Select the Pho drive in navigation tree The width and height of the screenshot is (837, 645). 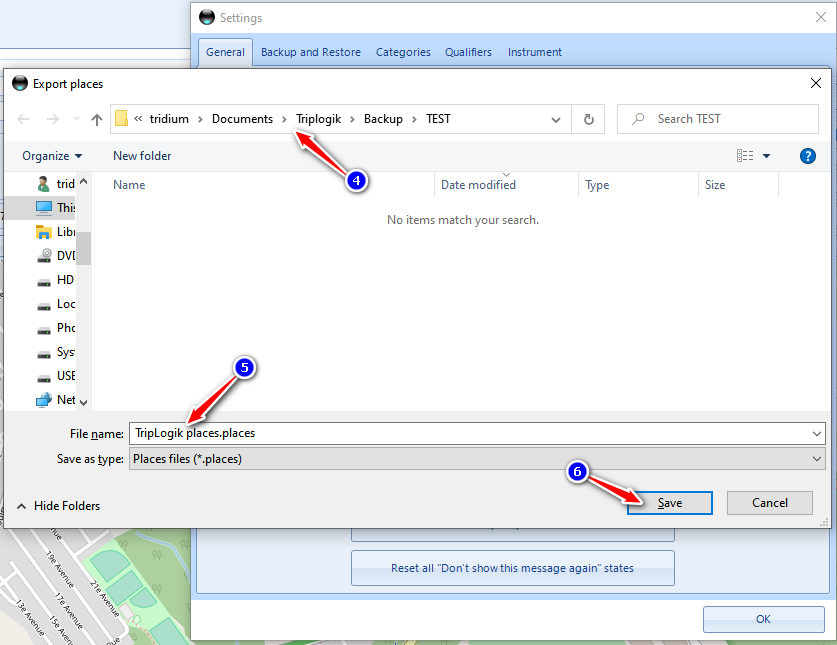[x=56, y=328]
